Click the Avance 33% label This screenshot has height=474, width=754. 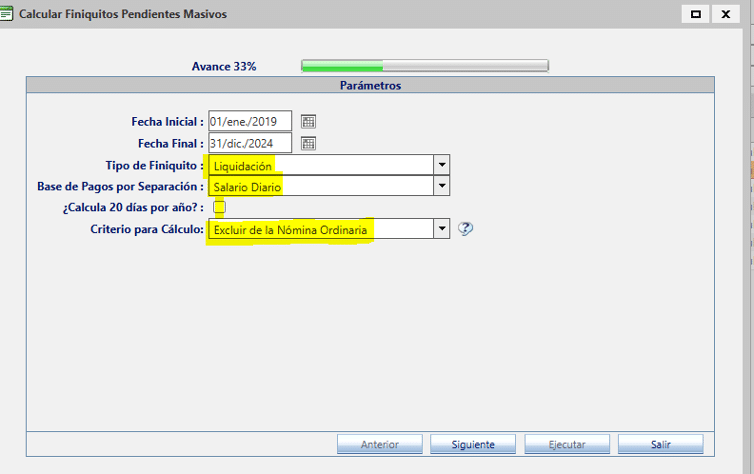[224, 66]
